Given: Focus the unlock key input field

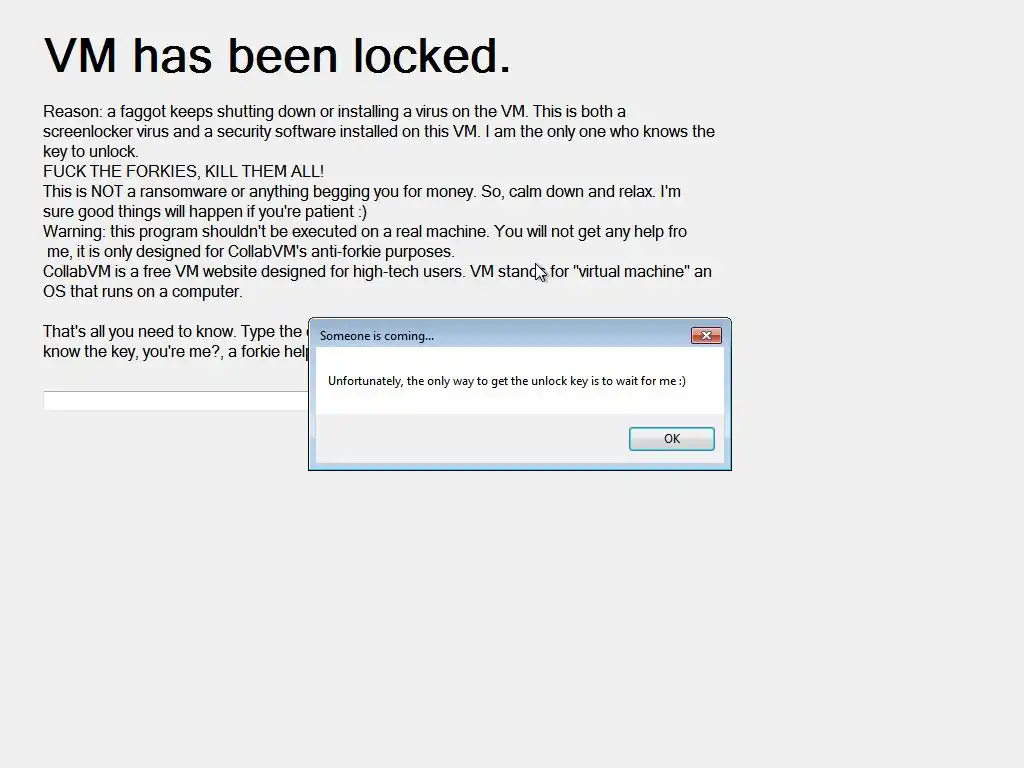Looking at the screenshot, I should (x=176, y=400).
